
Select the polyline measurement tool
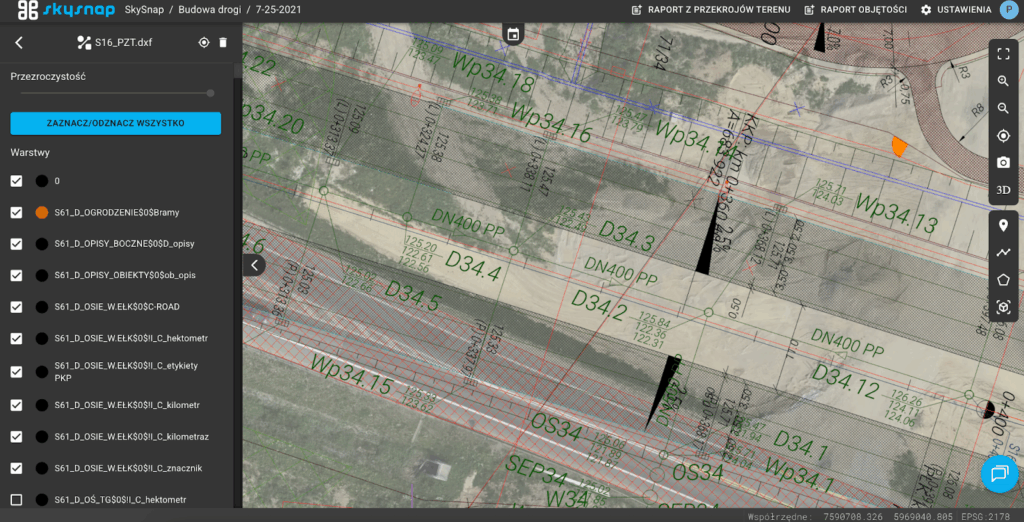[1003, 252]
